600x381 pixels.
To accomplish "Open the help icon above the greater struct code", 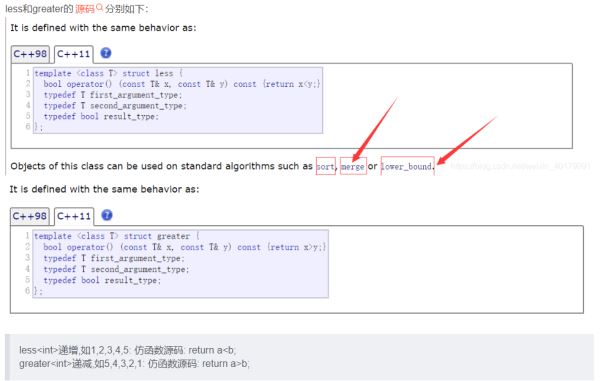I will click(x=107, y=215).
